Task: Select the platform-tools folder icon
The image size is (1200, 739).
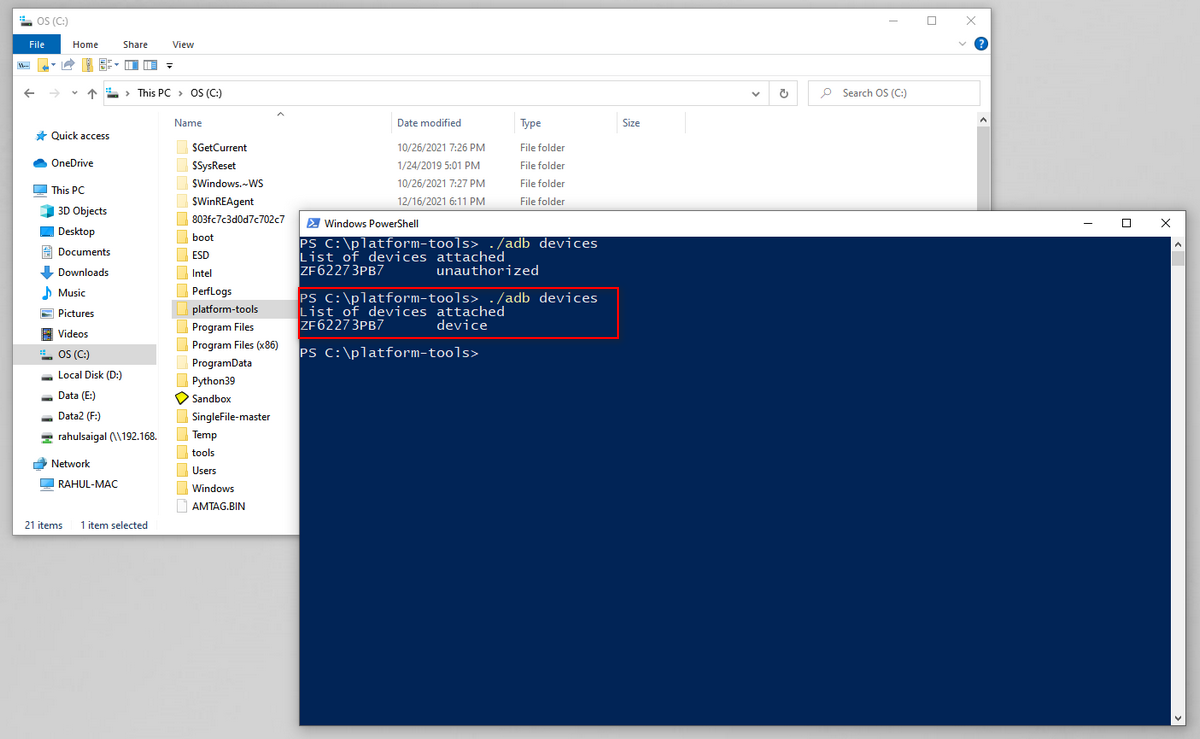Action: point(182,309)
